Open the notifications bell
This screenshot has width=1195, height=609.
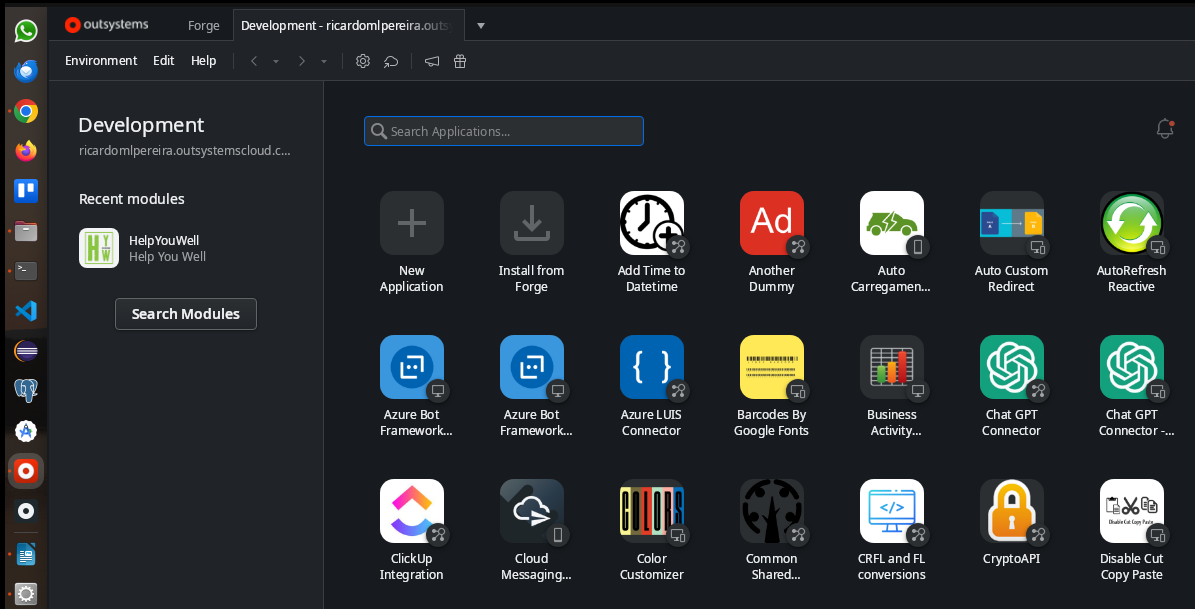tap(1164, 129)
